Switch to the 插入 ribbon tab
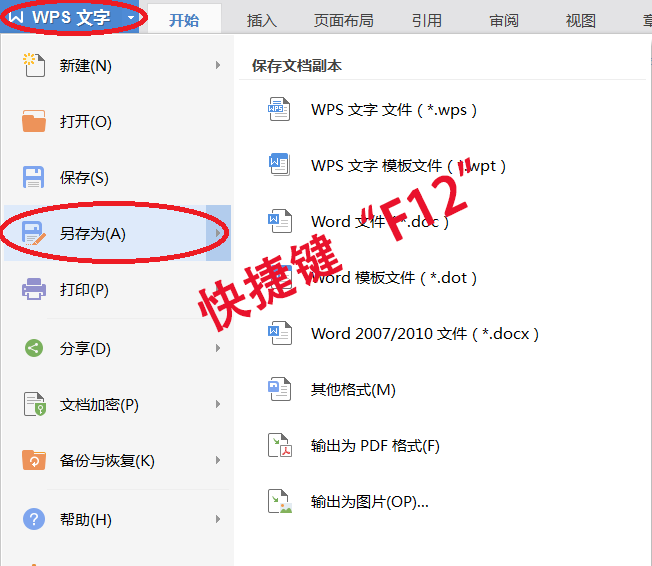 coord(262,20)
